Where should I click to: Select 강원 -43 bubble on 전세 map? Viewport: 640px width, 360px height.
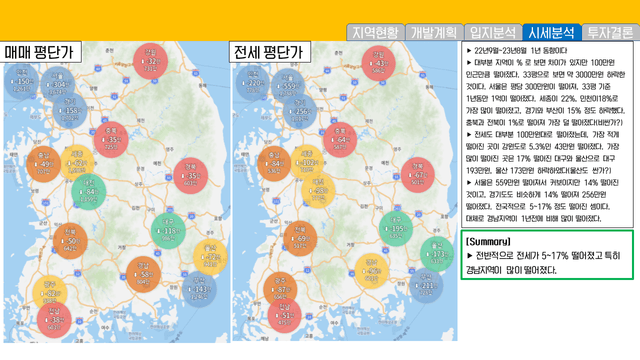pyautogui.click(x=378, y=63)
